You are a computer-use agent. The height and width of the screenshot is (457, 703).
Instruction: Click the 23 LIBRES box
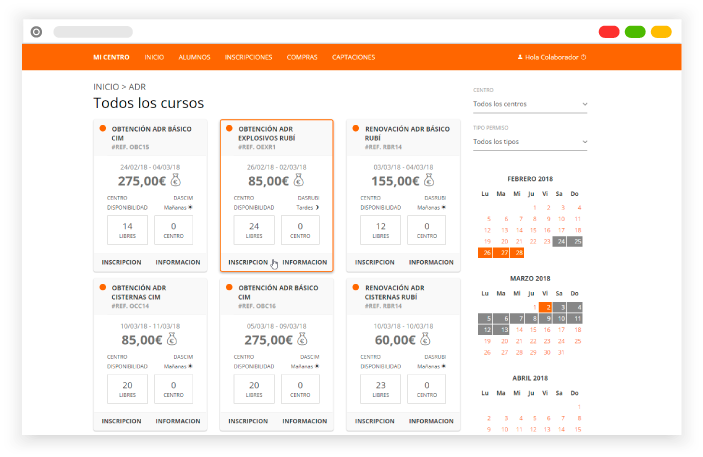point(381,389)
